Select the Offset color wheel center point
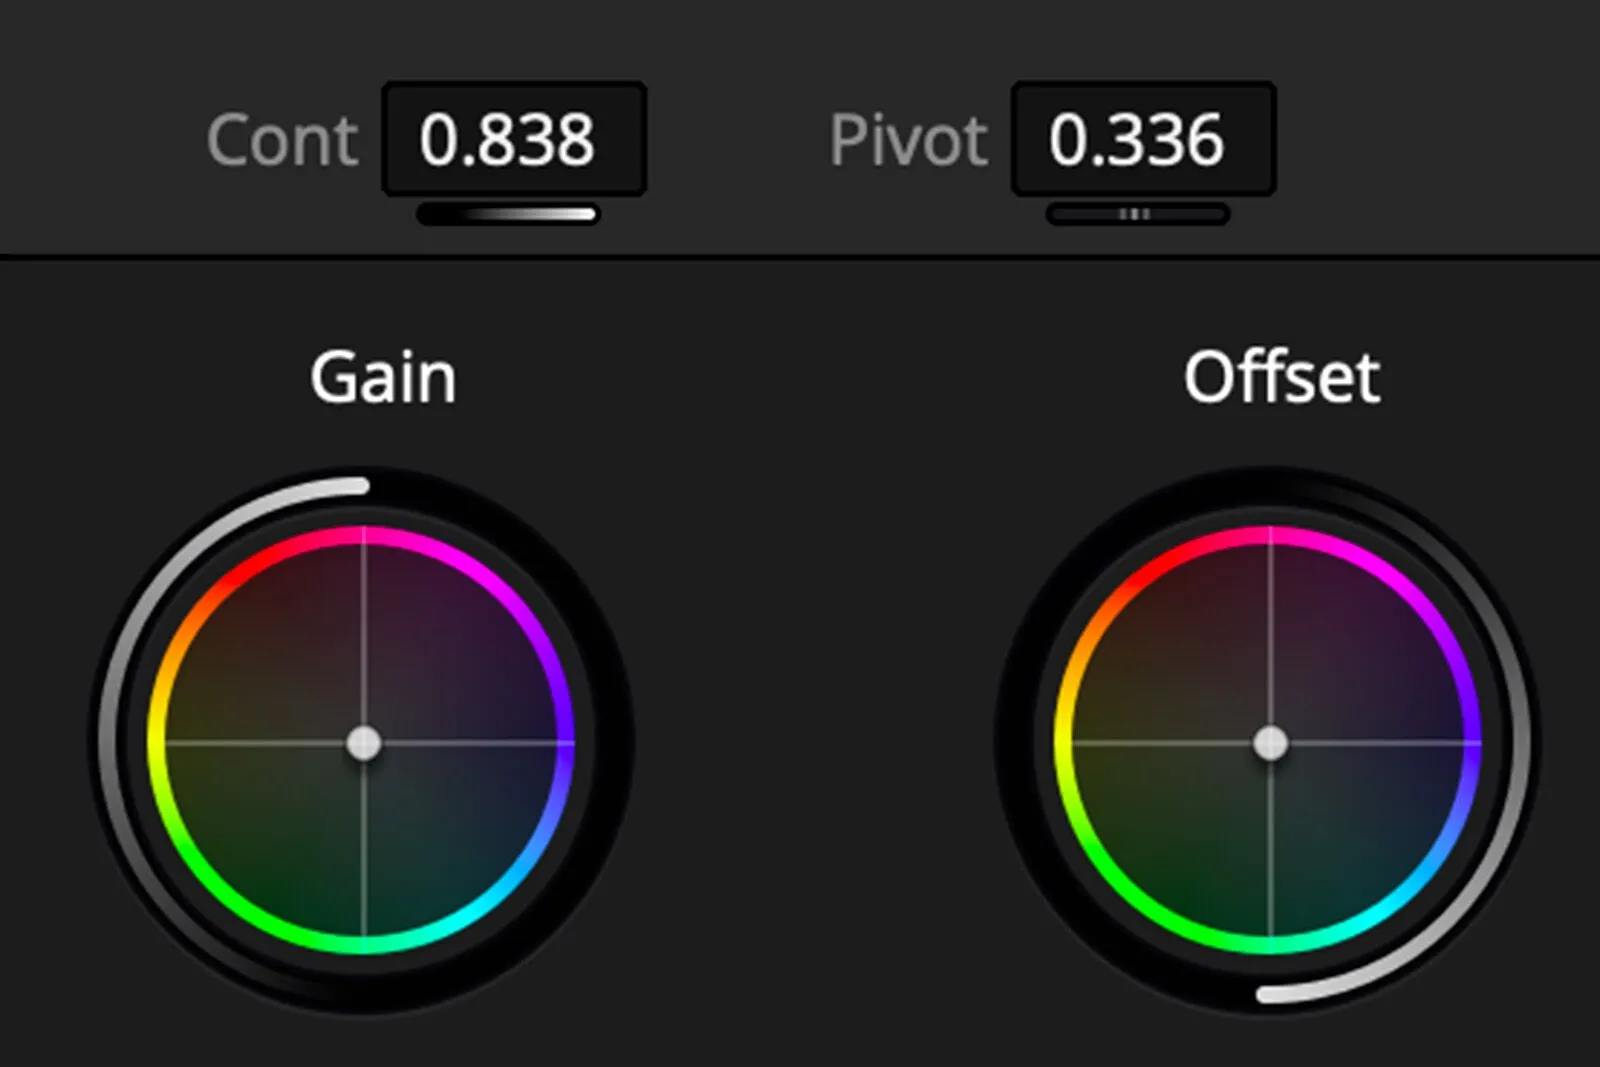The height and width of the screenshot is (1067, 1600). click(x=1271, y=743)
